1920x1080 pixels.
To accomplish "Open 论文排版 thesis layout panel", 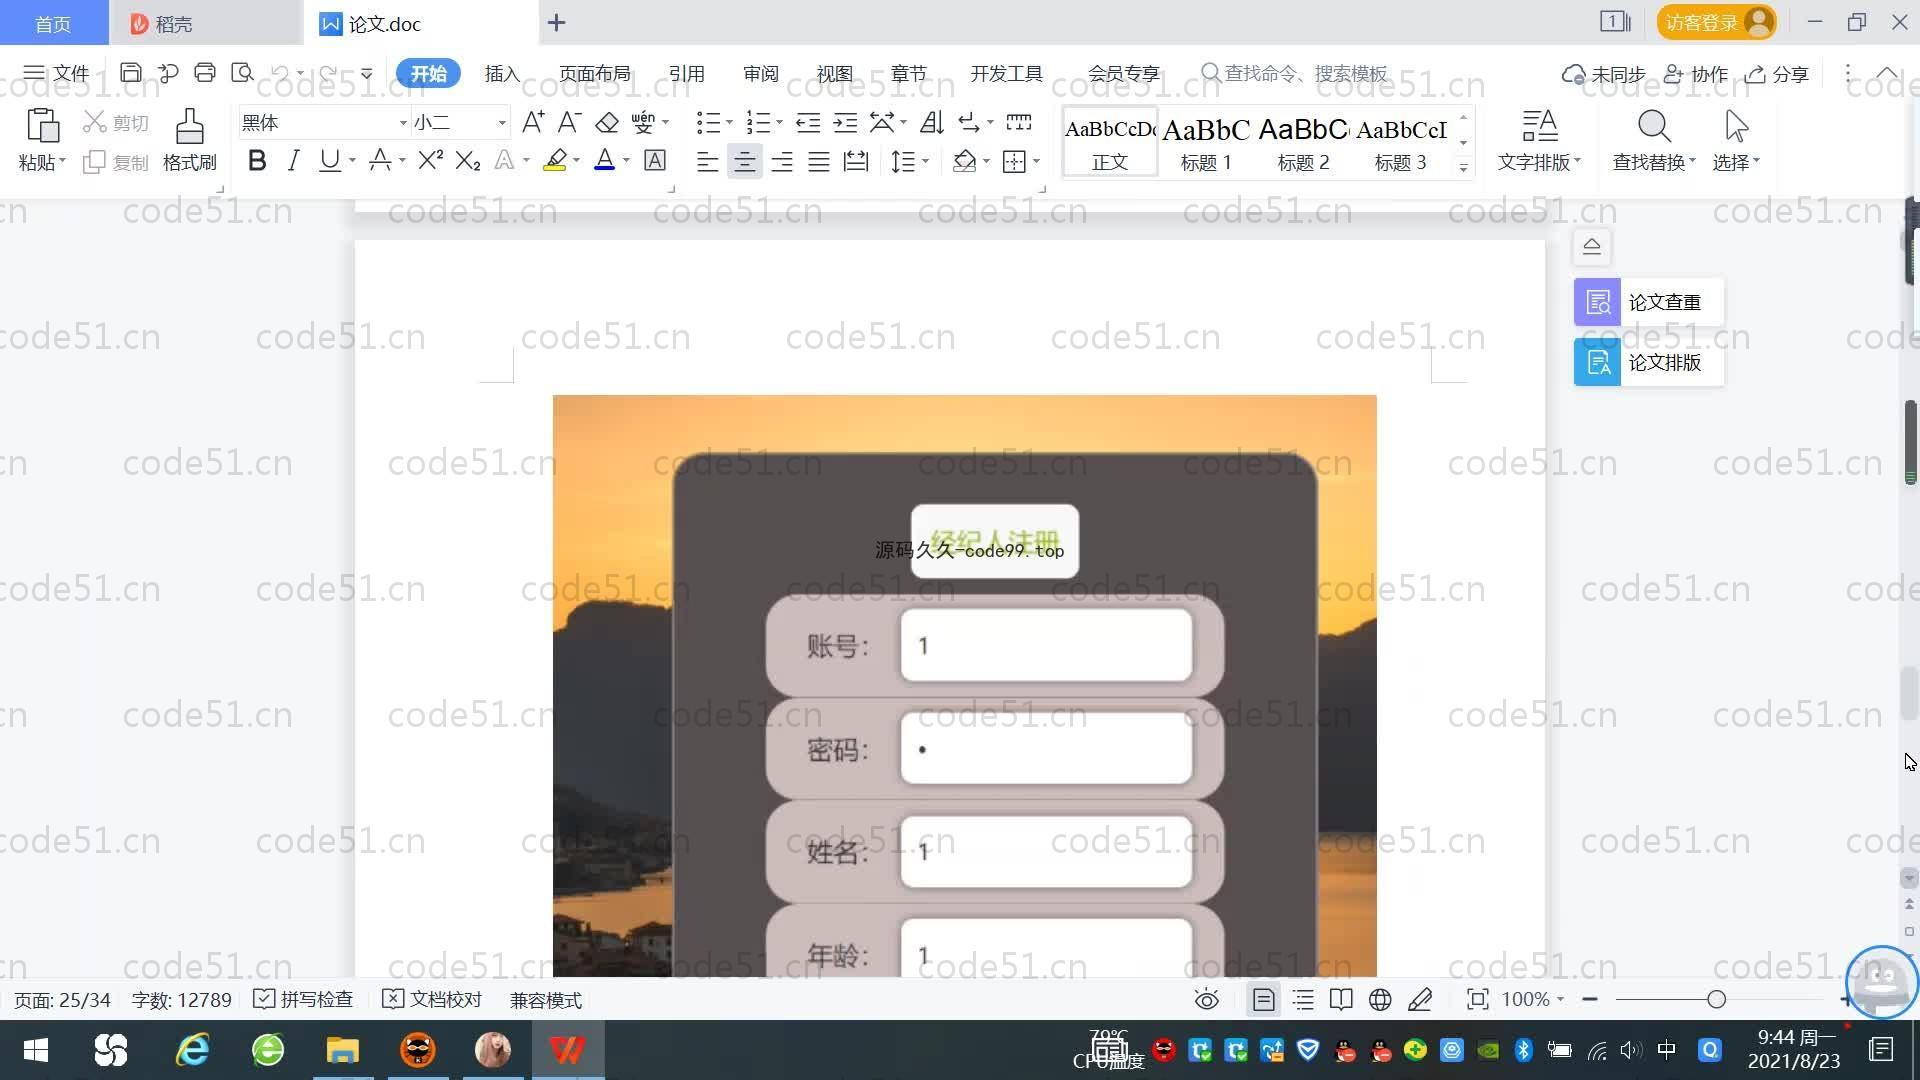I will point(1649,362).
